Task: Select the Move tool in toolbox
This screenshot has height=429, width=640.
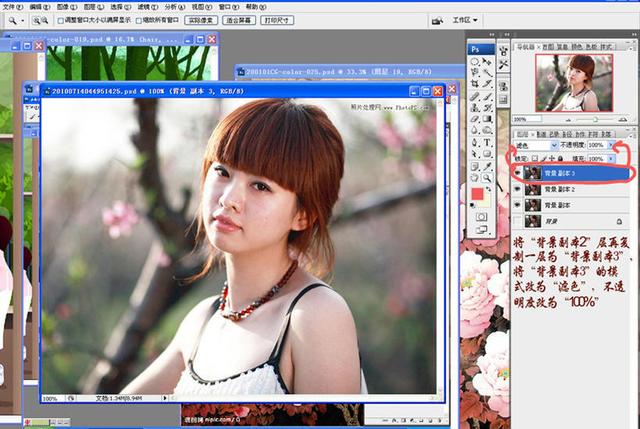Action: (487, 61)
